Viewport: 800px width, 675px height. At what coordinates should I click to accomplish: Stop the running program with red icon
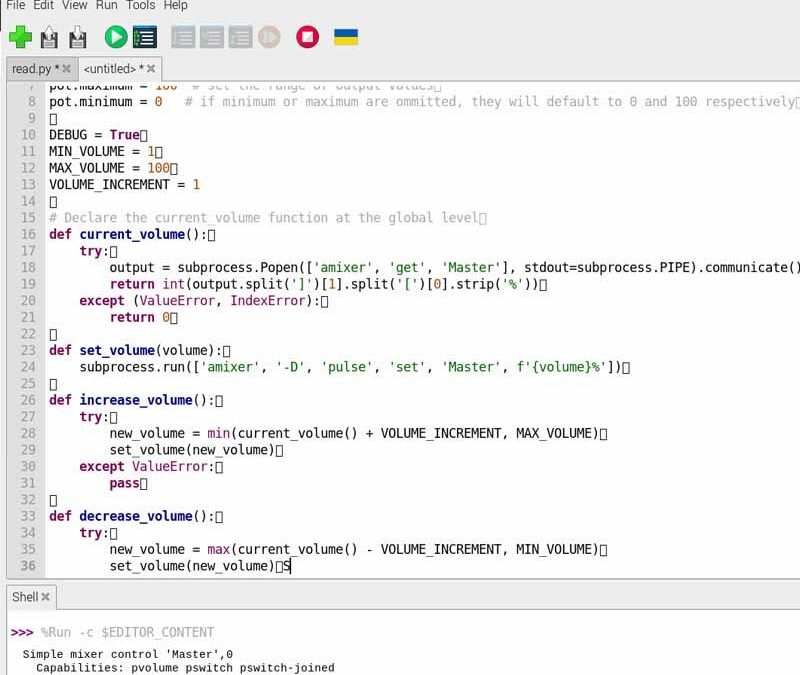307,37
